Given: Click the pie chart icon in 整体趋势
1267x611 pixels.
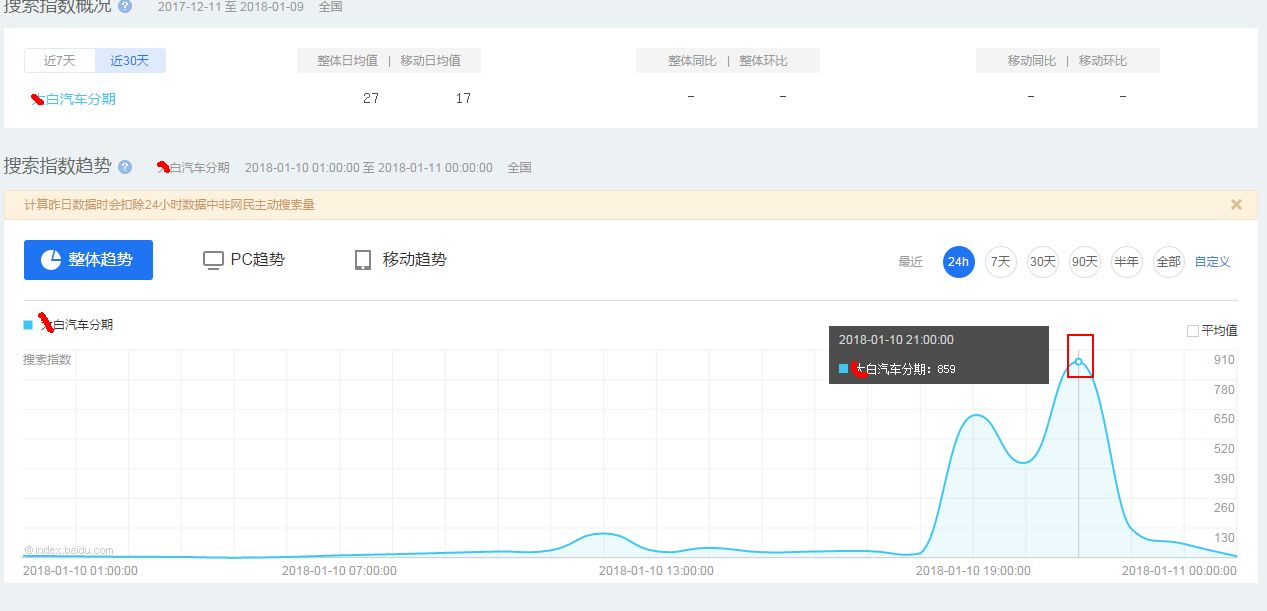Looking at the screenshot, I should pyautogui.click(x=52, y=260).
